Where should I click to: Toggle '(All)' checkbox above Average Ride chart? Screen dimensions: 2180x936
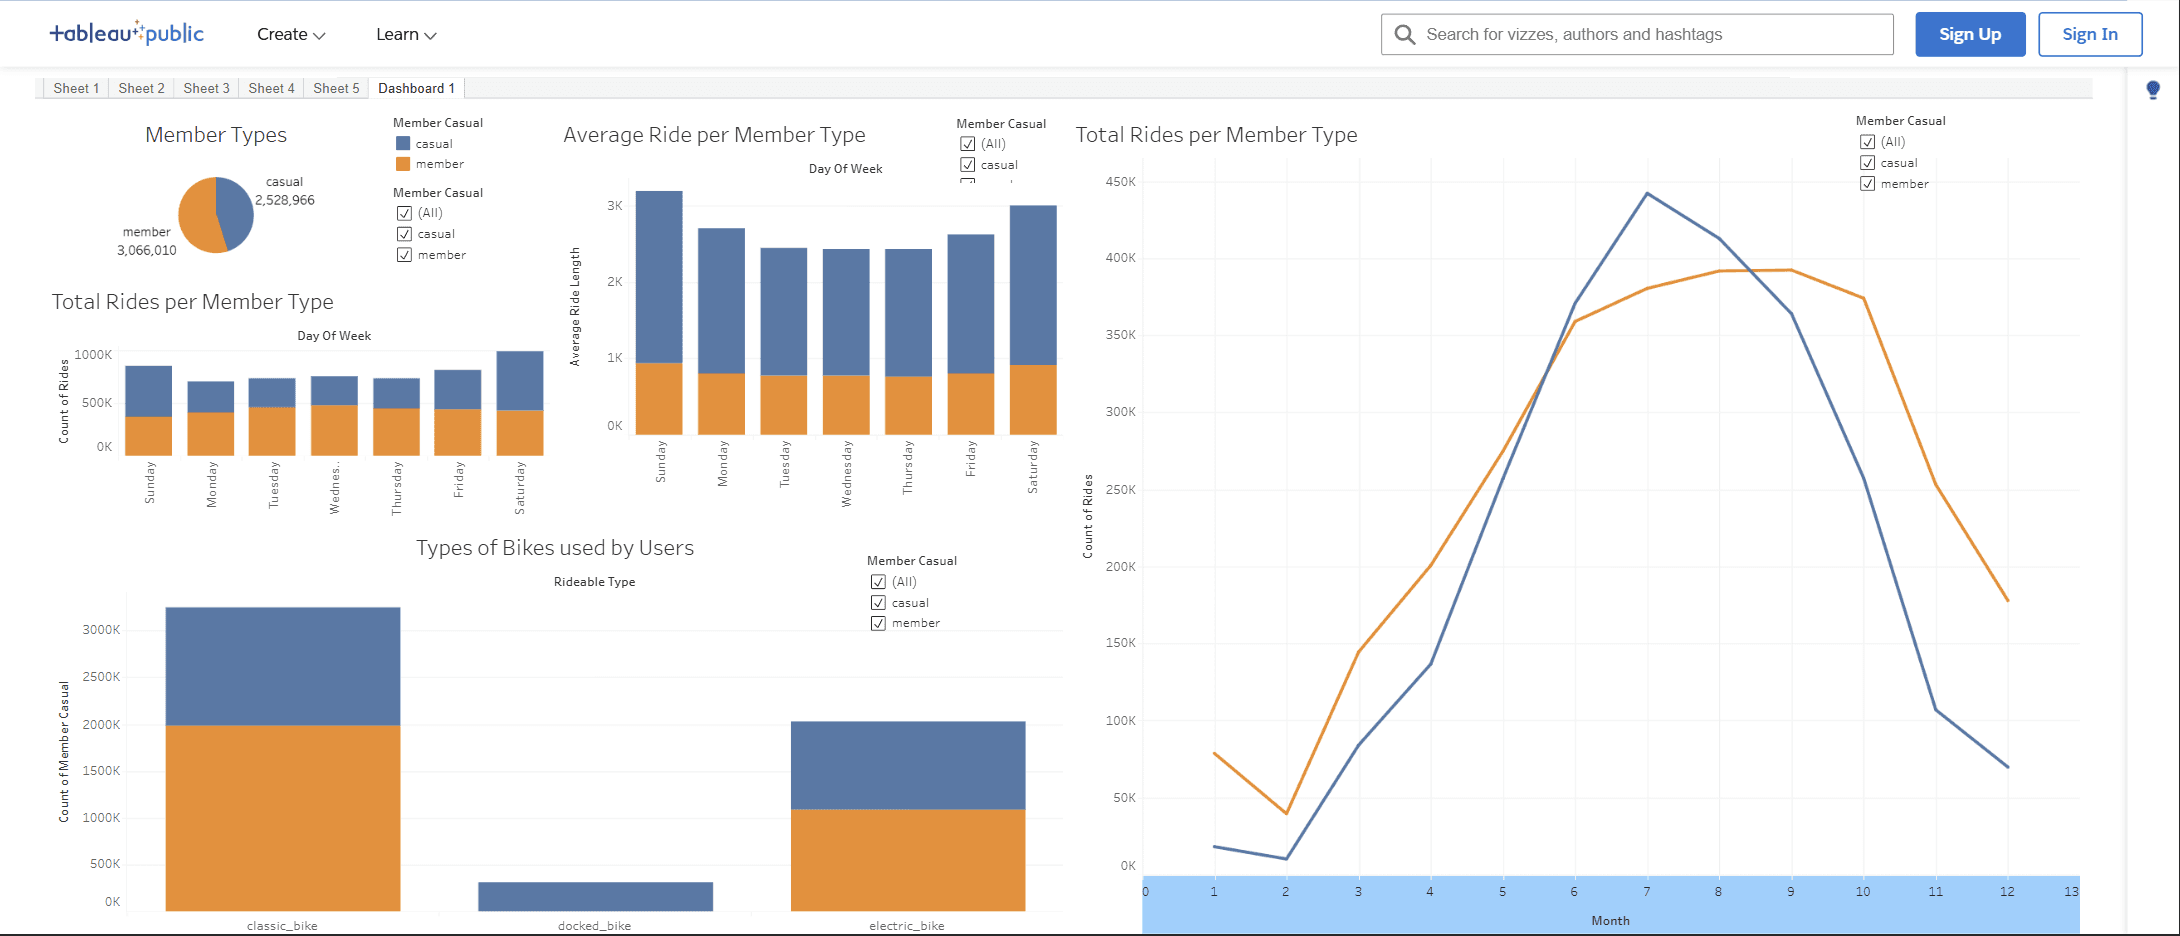[x=967, y=143]
